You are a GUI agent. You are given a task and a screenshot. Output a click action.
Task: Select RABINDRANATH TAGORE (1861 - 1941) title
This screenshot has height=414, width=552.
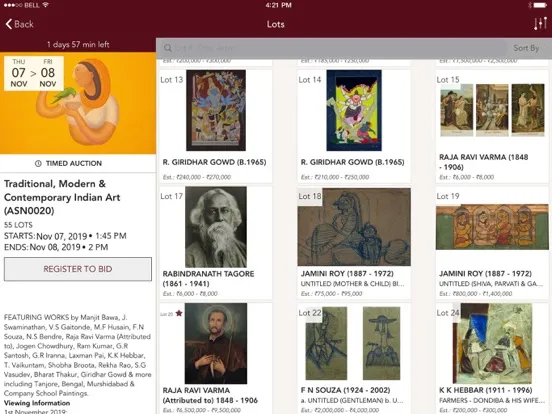(208, 278)
